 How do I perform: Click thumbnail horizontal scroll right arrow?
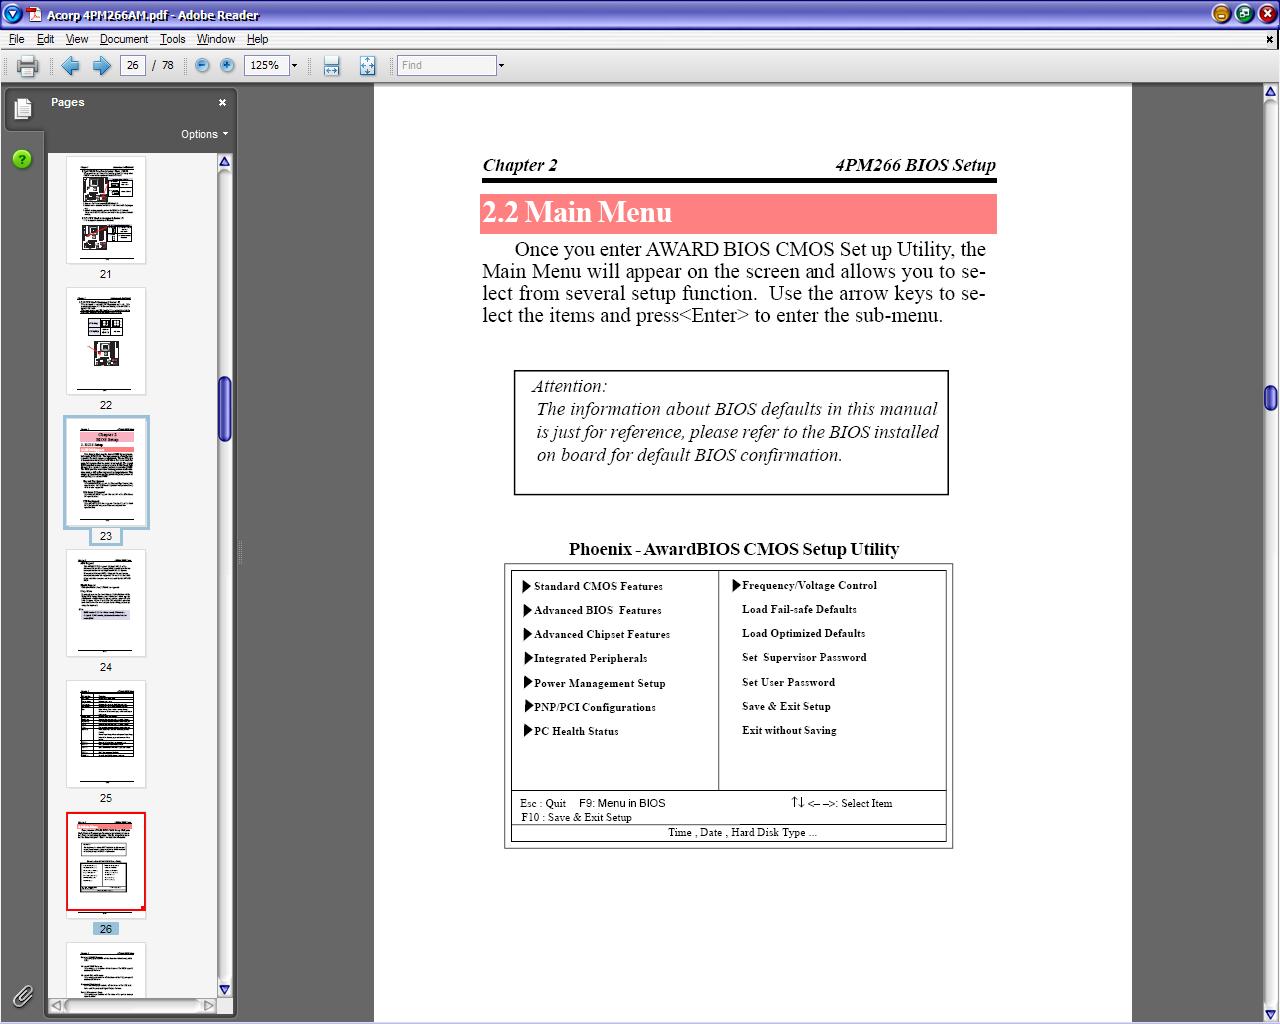[x=208, y=1005]
